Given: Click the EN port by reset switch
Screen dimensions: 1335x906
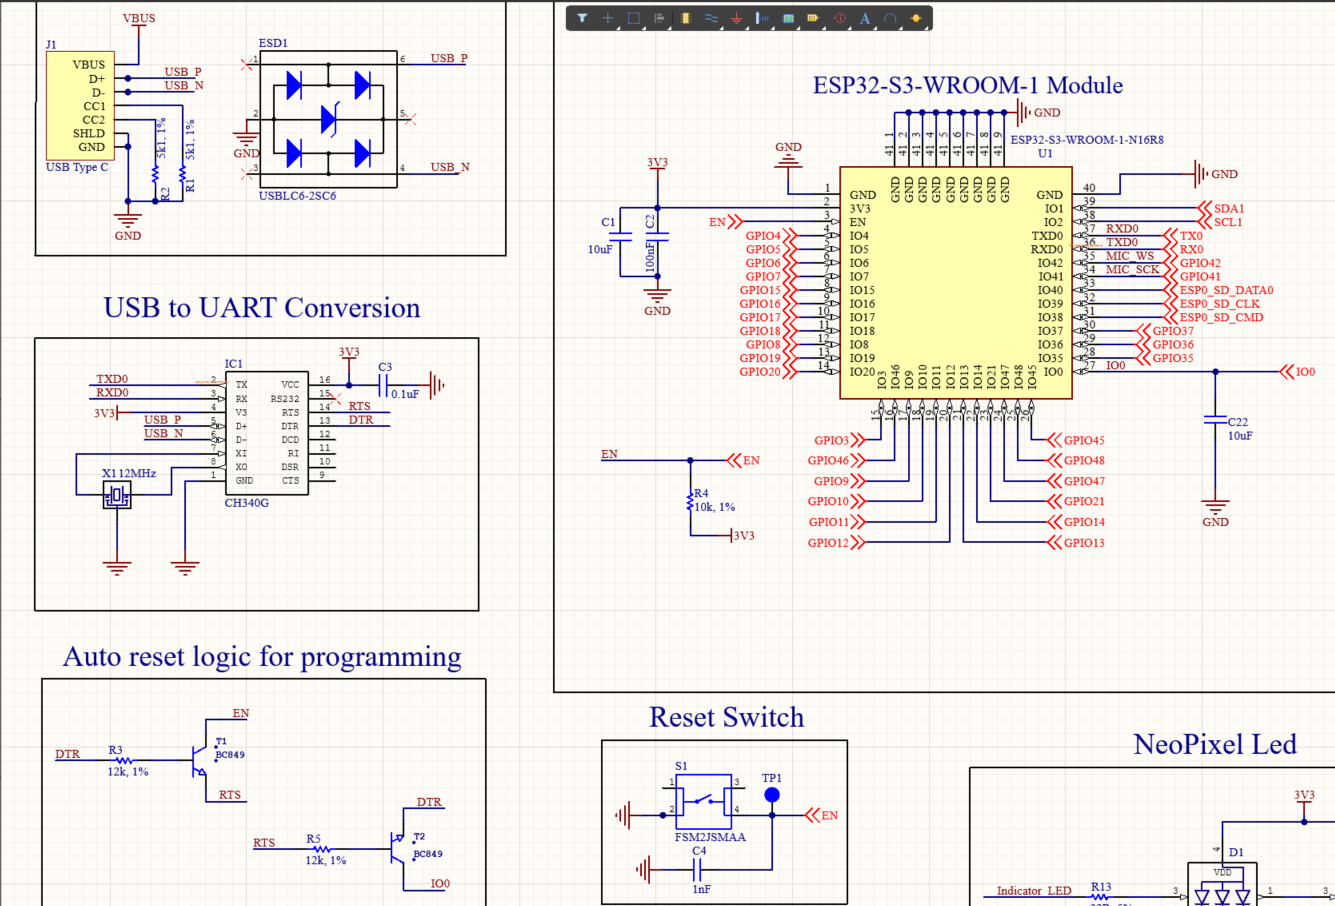Looking at the screenshot, I should pos(822,815).
